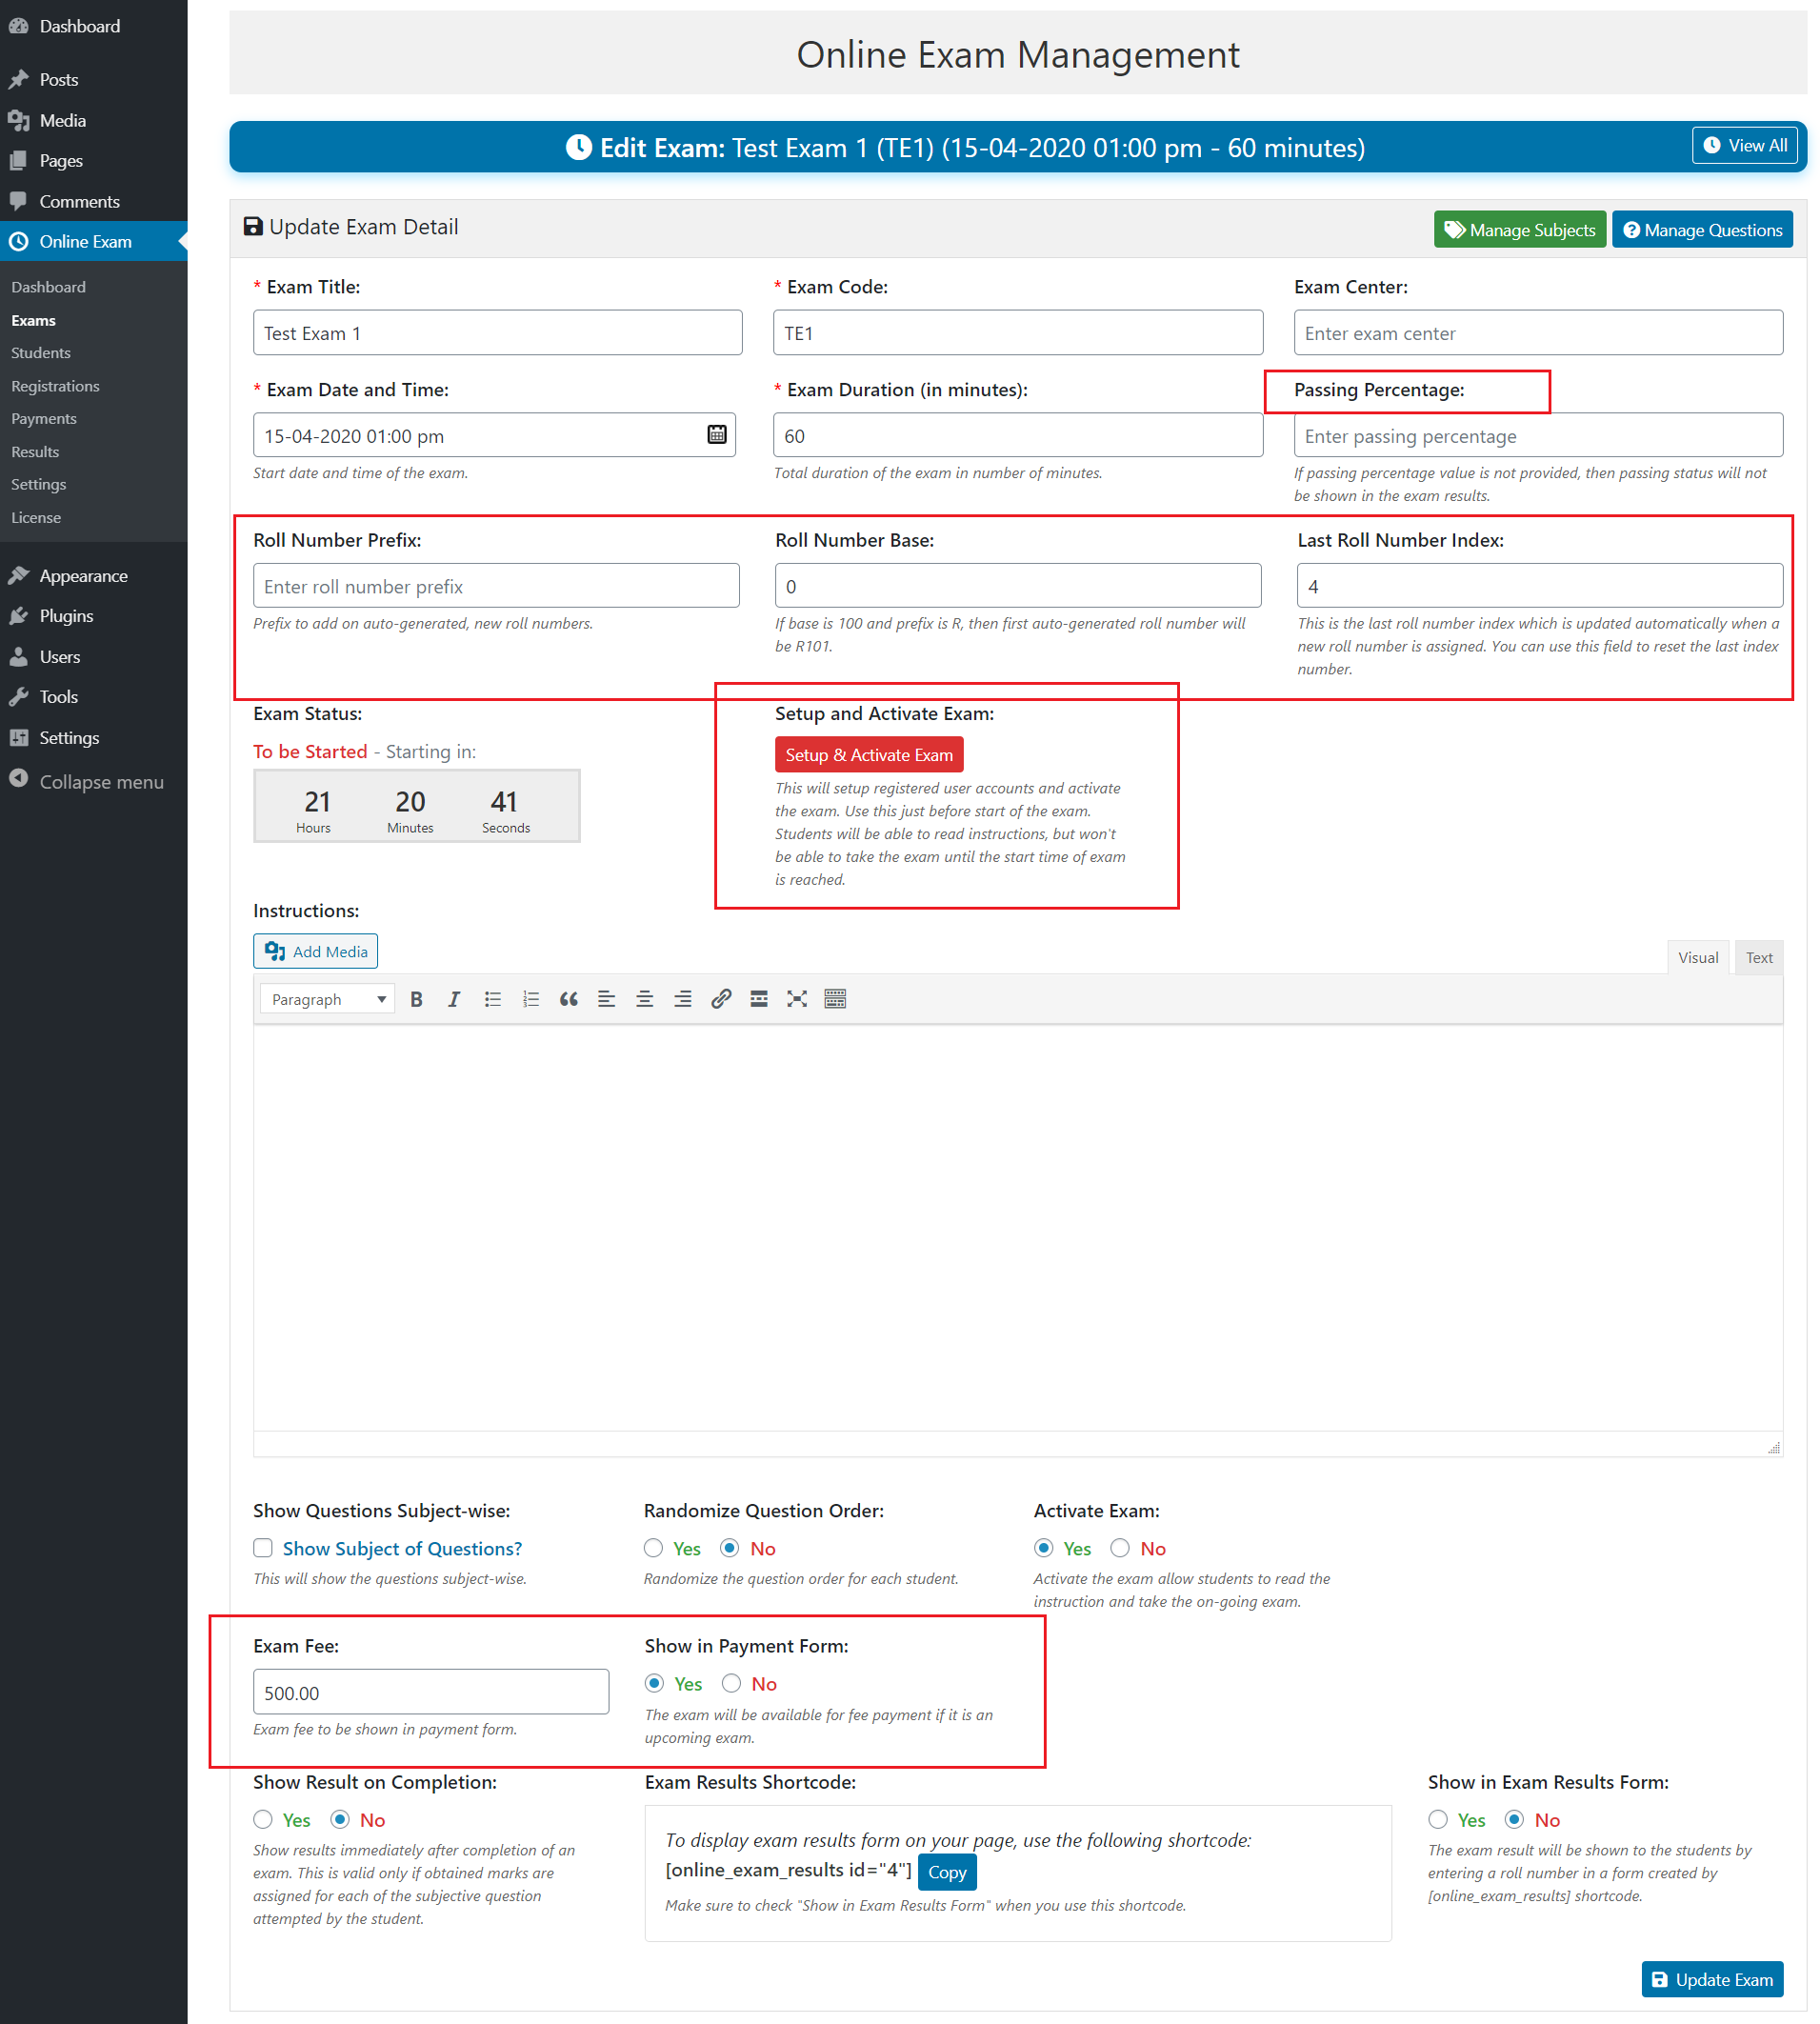Select No for Show in Payment Form

point(732,1684)
